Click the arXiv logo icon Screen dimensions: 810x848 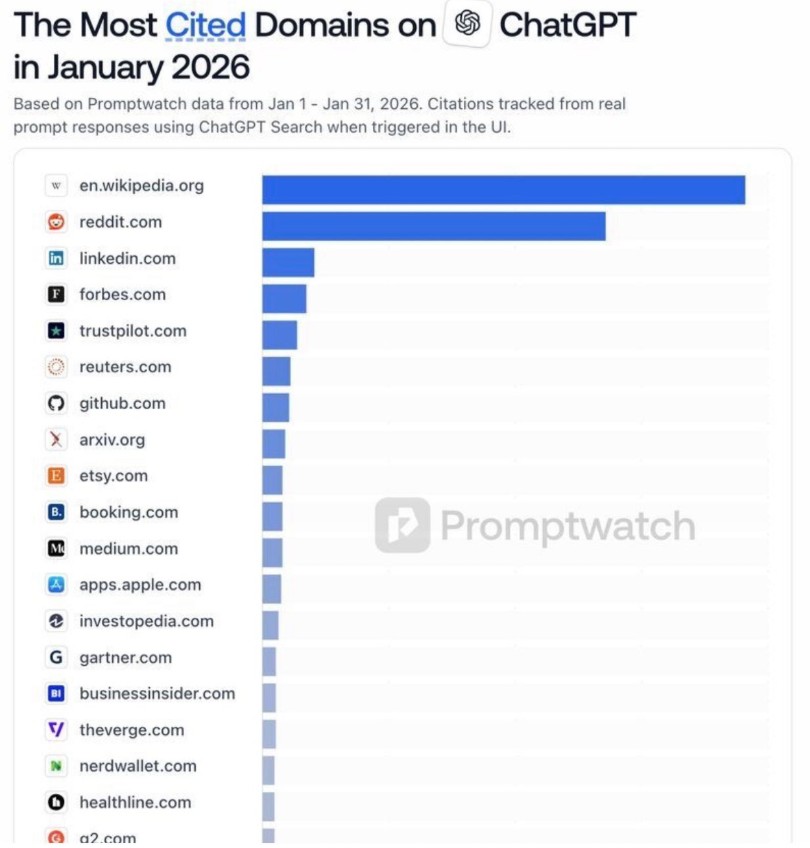click(57, 440)
